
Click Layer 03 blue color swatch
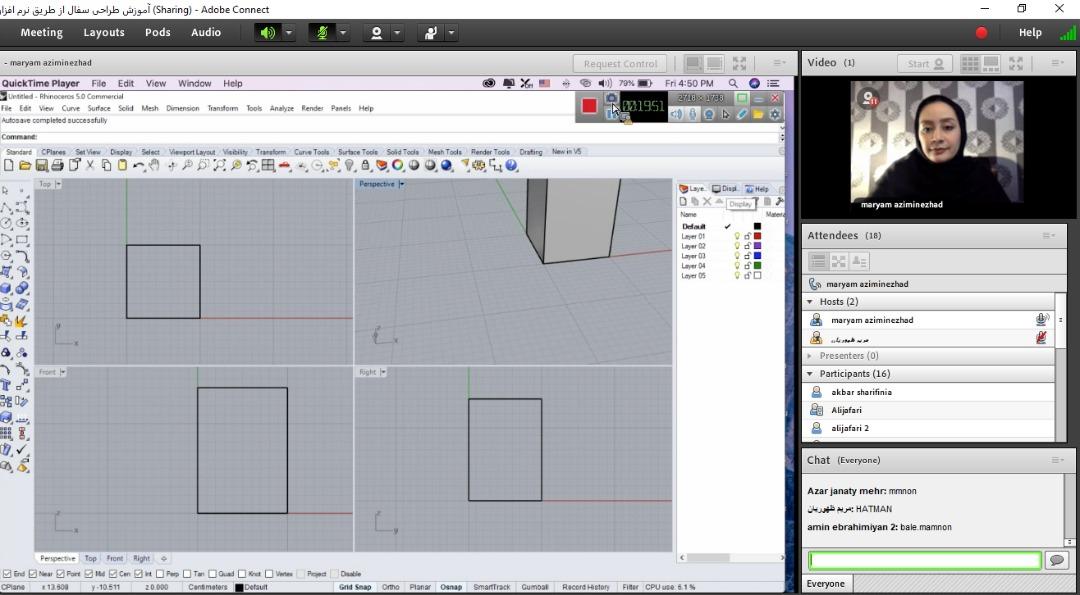pyautogui.click(x=757, y=256)
